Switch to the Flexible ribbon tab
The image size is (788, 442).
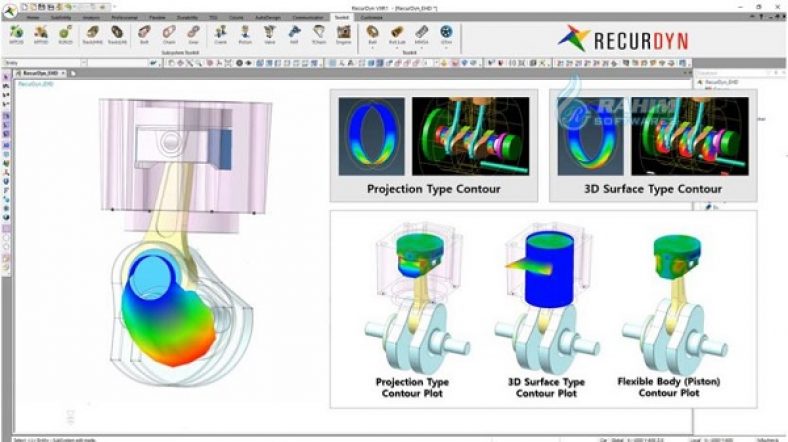tap(157, 18)
